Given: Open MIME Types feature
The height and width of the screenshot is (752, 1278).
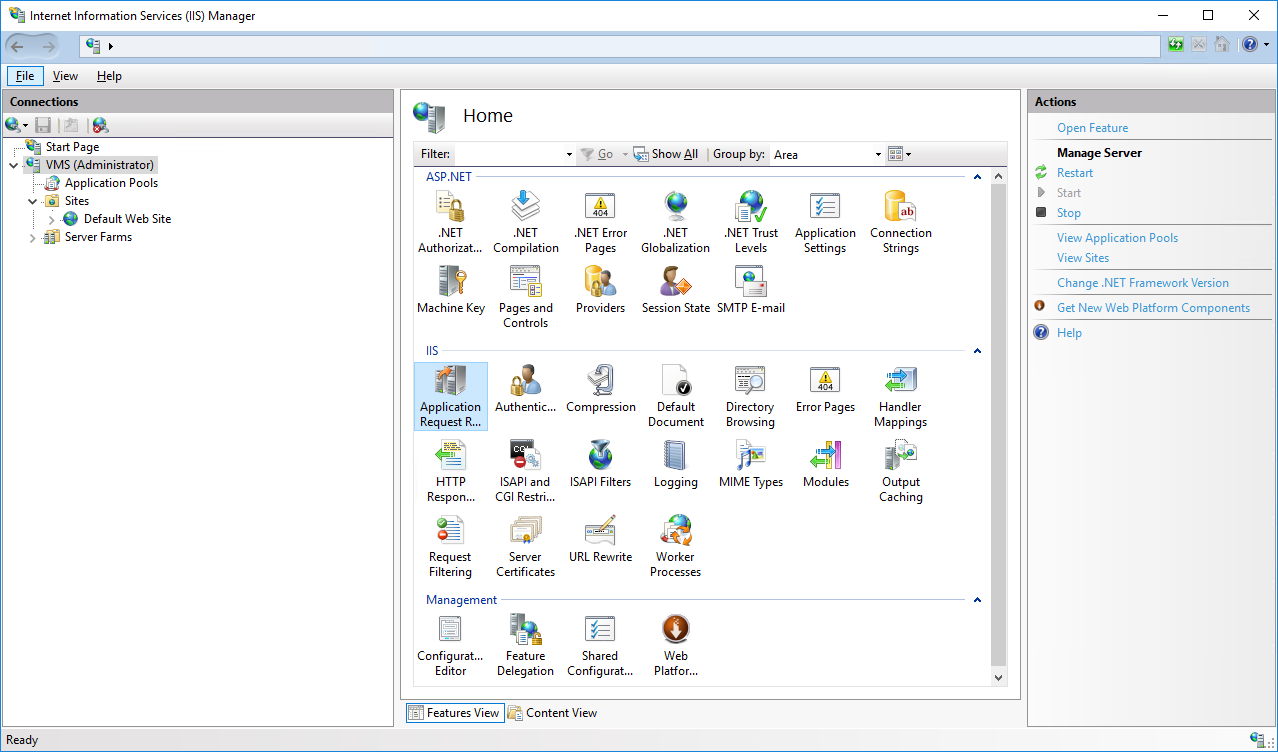Looking at the screenshot, I should pos(751,463).
